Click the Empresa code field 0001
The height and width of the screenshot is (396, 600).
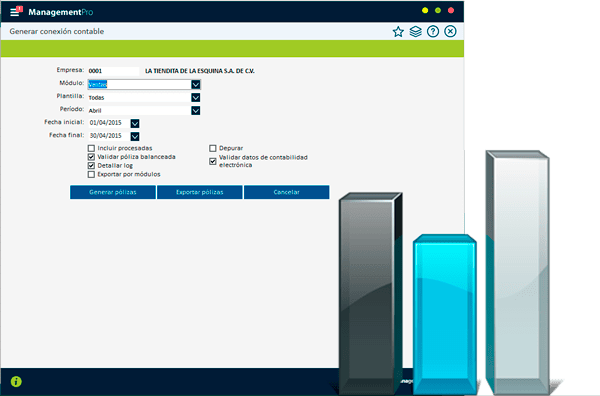113,71
